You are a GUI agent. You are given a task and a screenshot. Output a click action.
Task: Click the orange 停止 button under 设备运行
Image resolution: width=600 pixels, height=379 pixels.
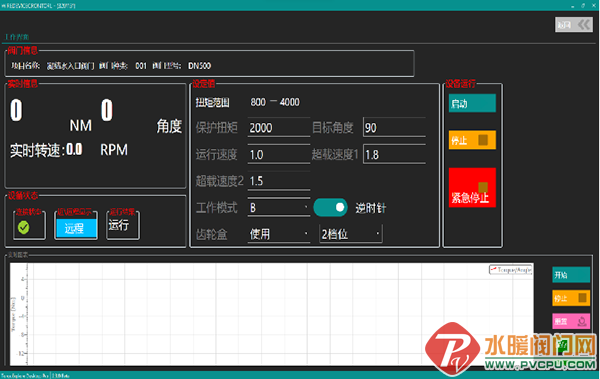coord(472,140)
